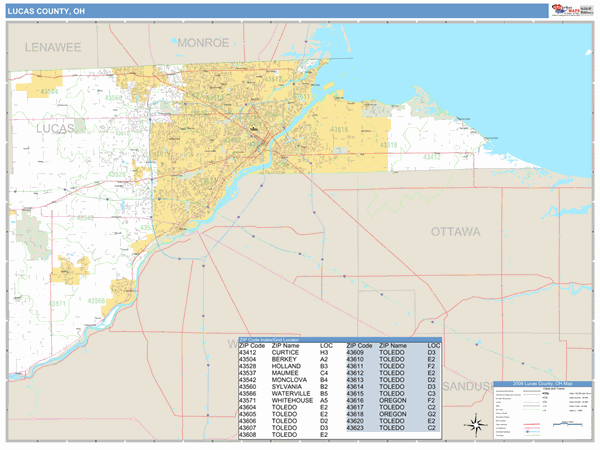The width and height of the screenshot is (600, 450).
Task: Click the MONROE county label
Action: pyautogui.click(x=203, y=43)
